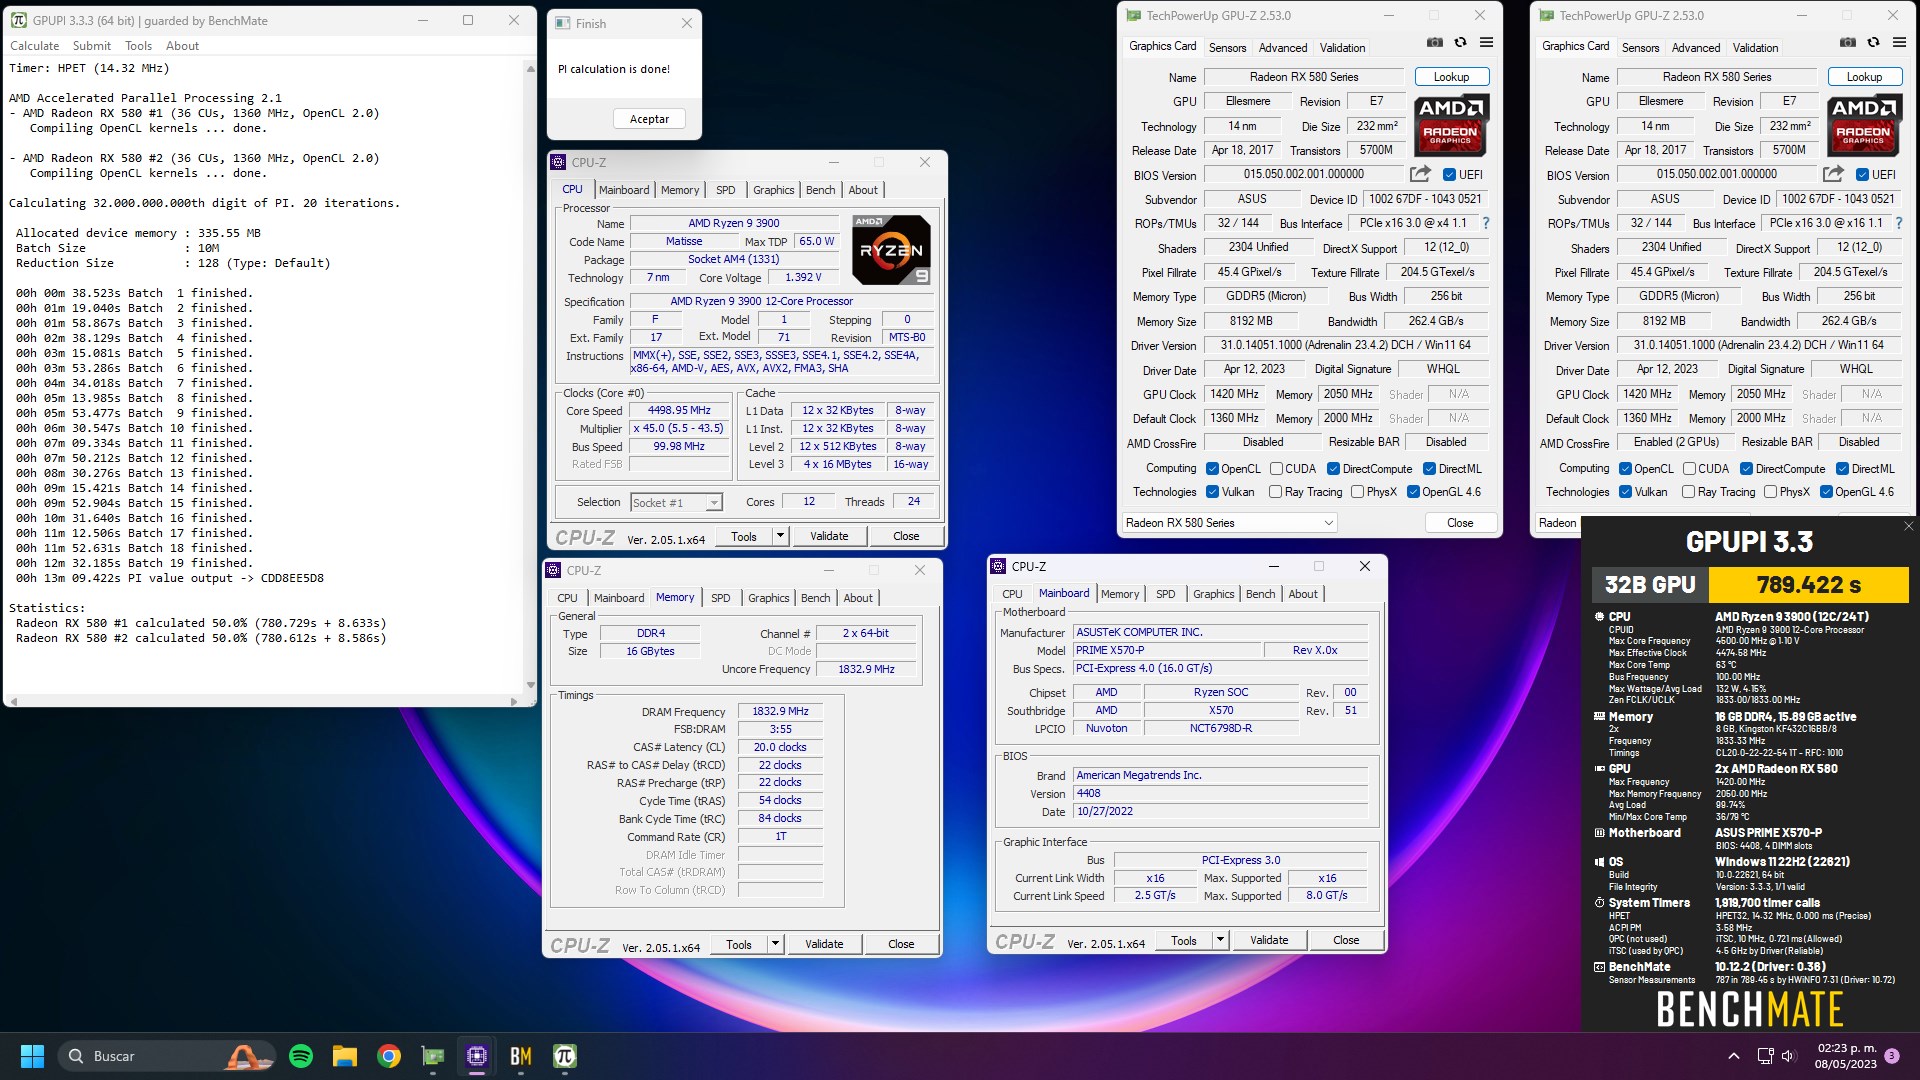This screenshot has width=1920, height=1080.
Task: Open Google Chrome from the taskbar
Action: pyautogui.click(x=389, y=1056)
